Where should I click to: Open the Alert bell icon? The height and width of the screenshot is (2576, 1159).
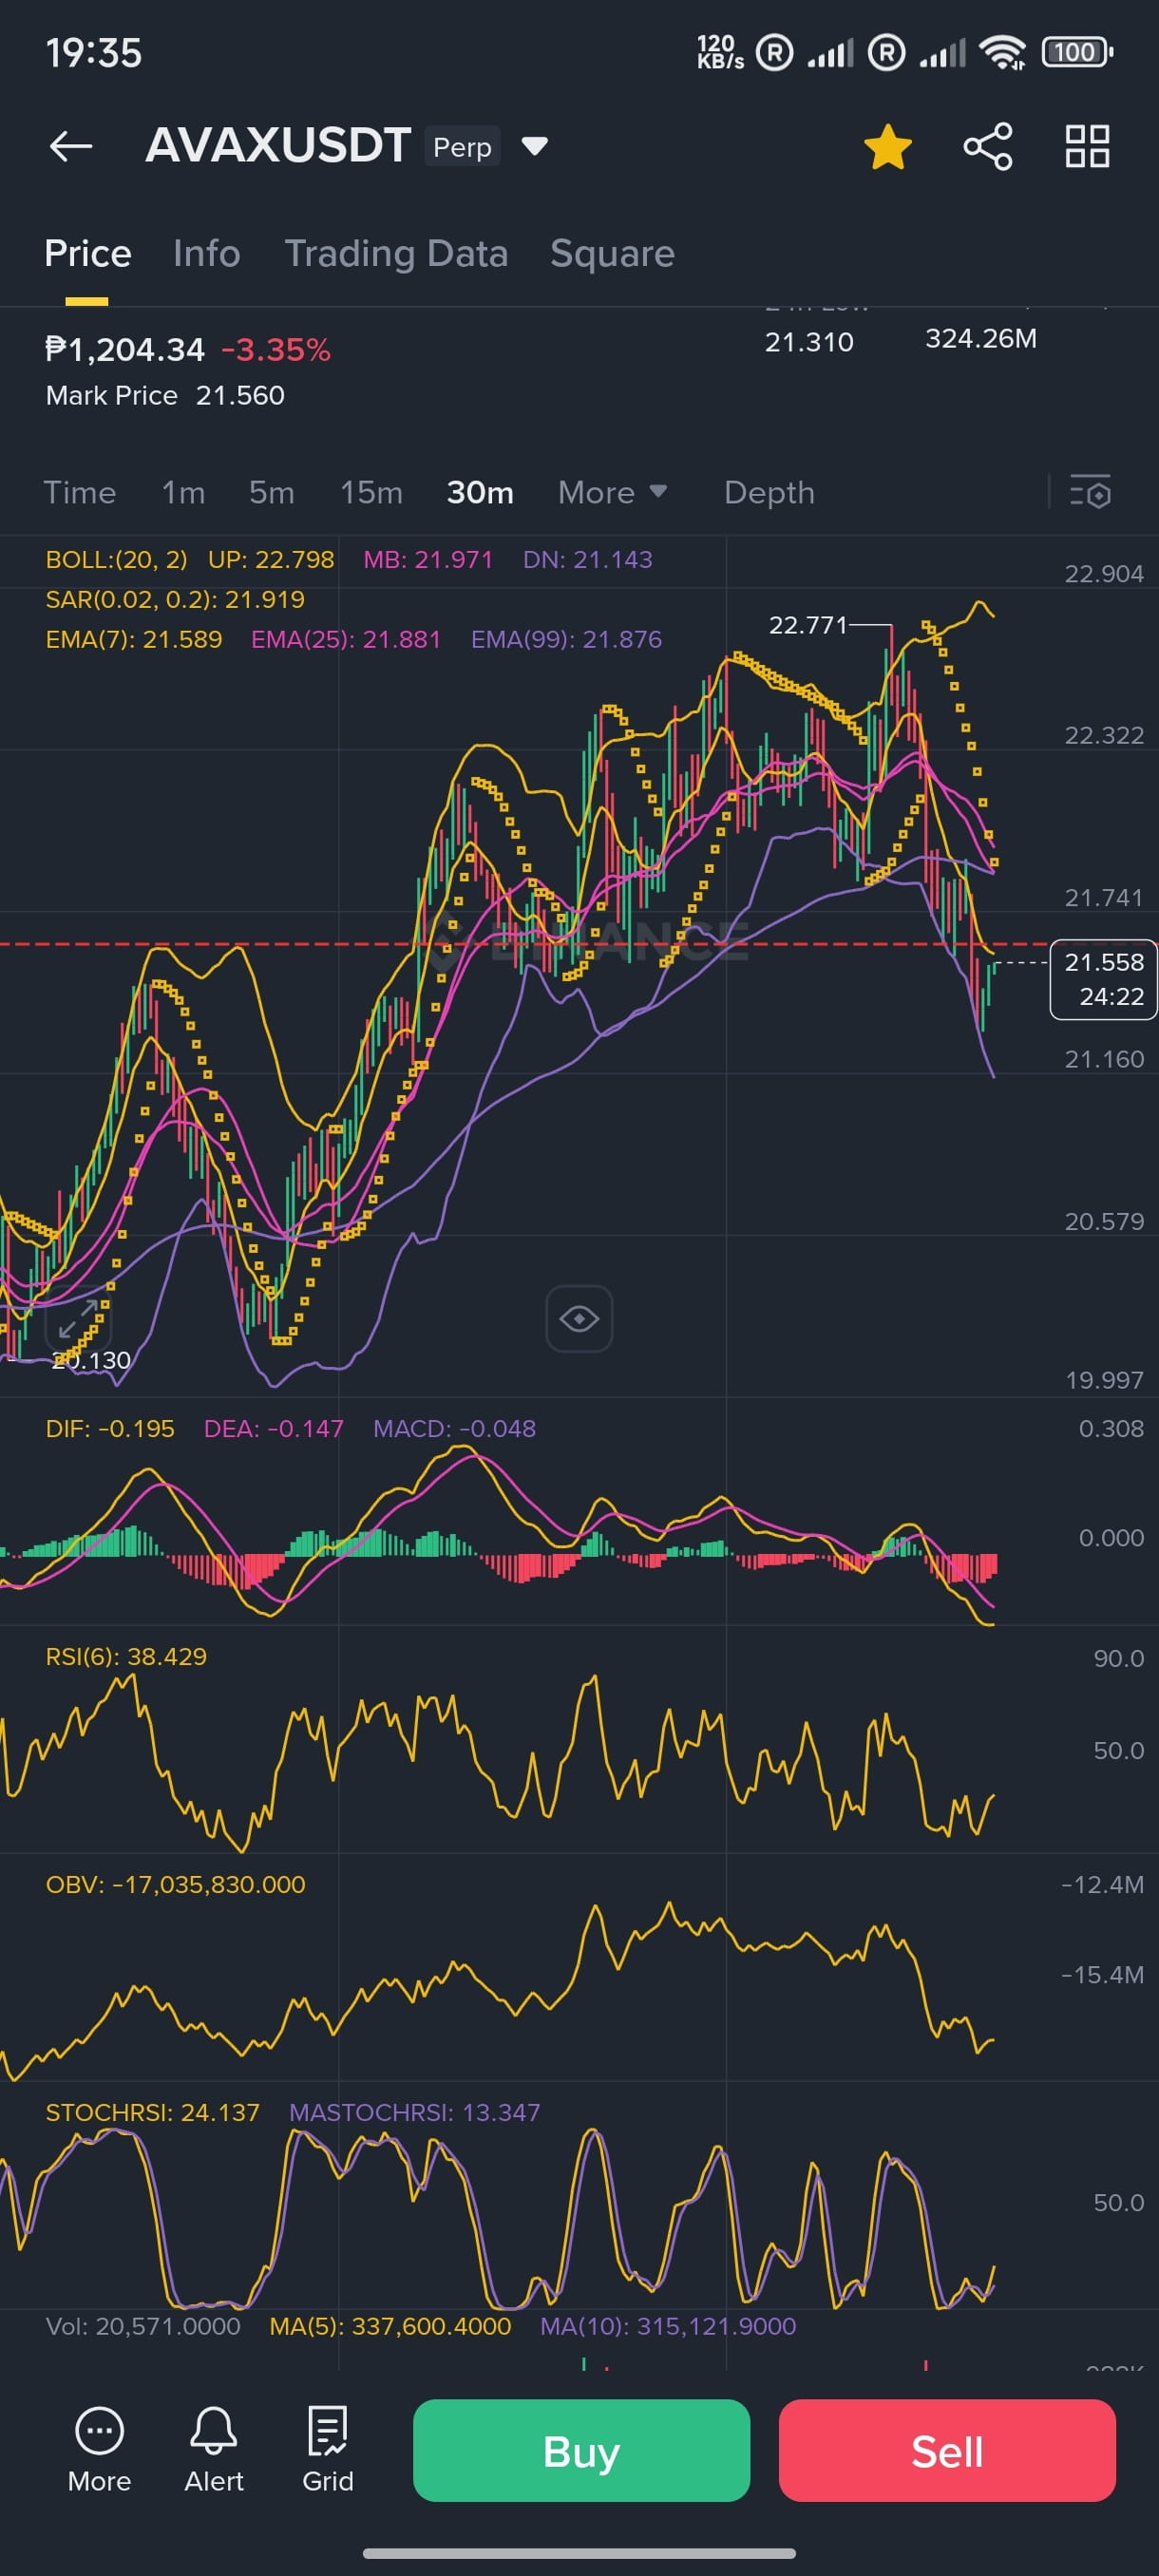point(214,2450)
